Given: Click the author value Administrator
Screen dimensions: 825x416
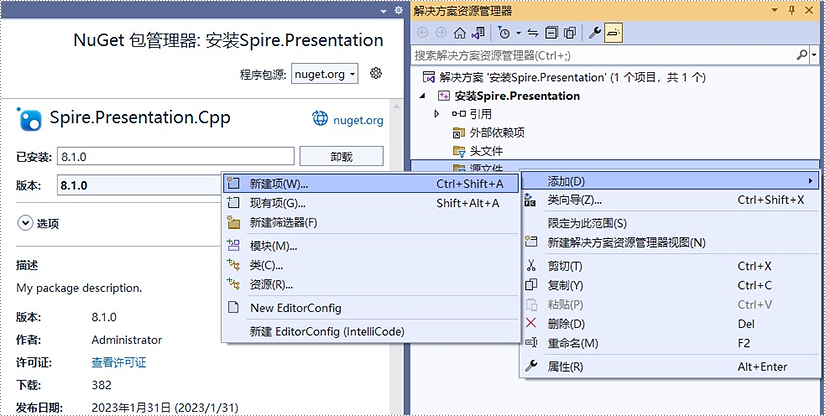Looking at the screenshot, I should [127, 340].
